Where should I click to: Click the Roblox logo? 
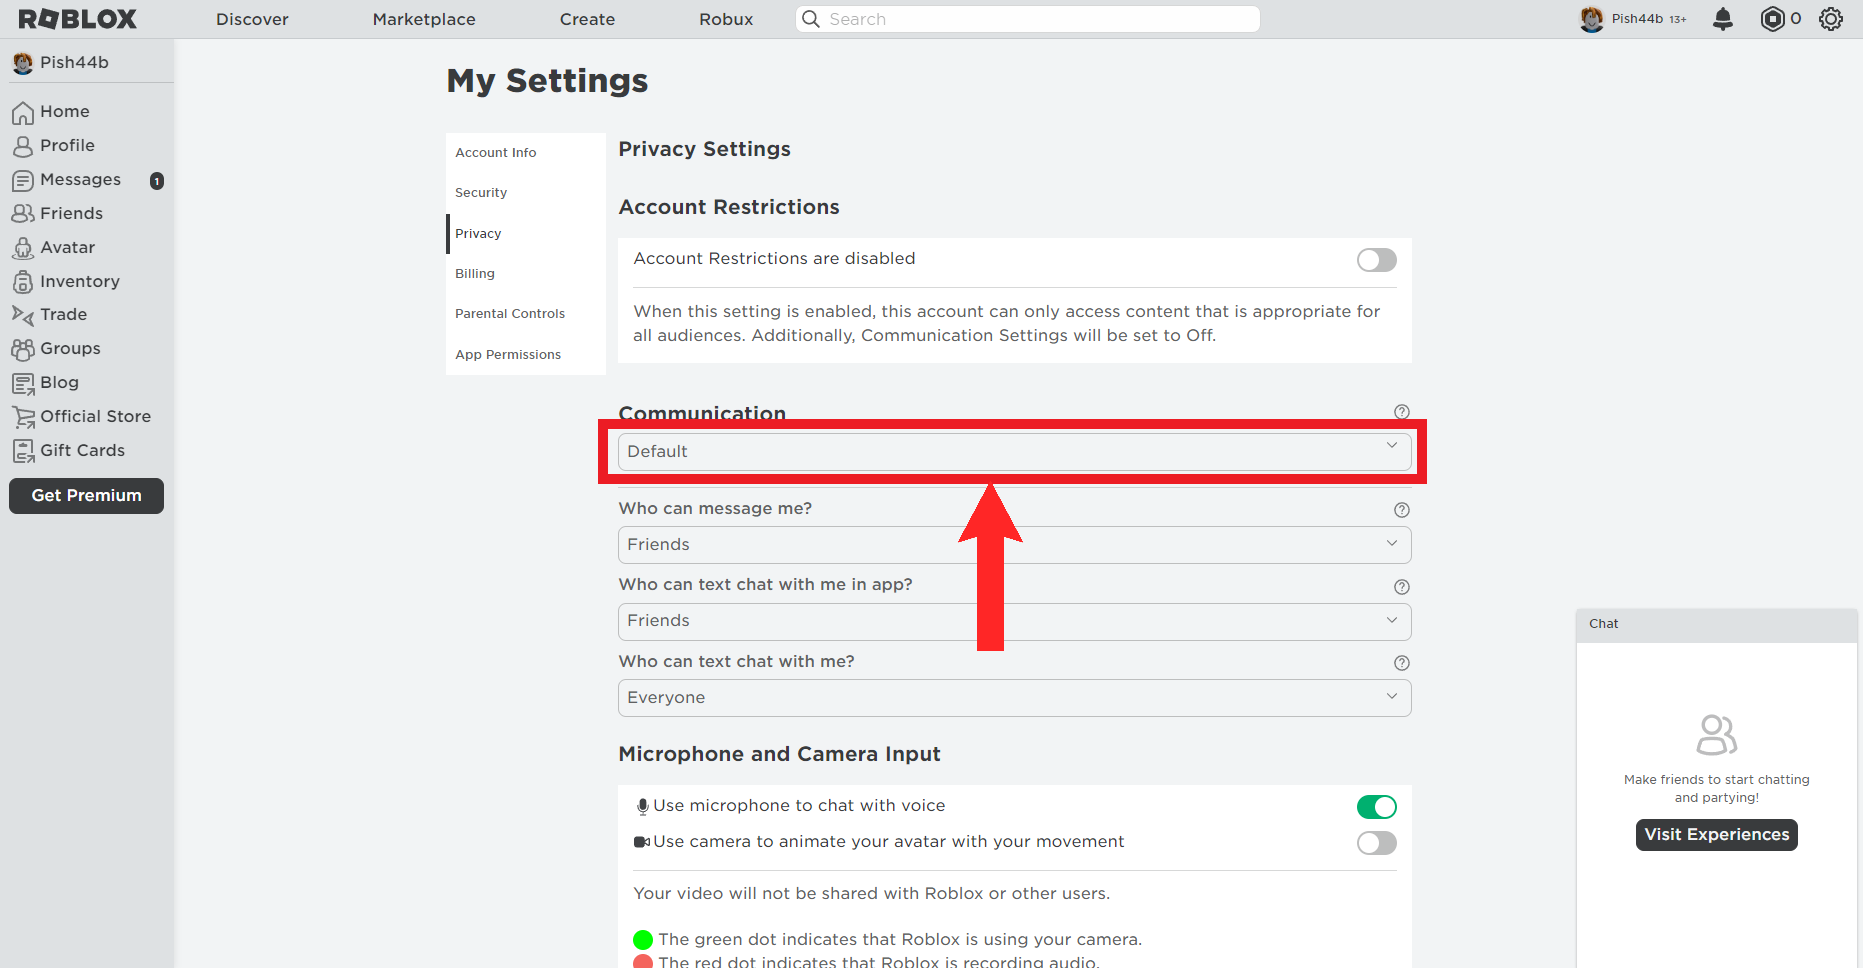(78, 19)
